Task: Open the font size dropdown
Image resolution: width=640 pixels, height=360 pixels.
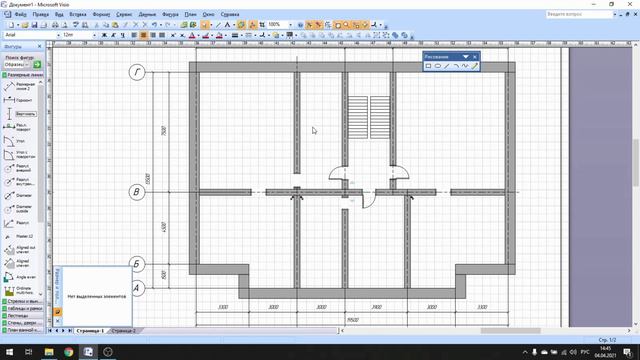Action: point(95,35)
